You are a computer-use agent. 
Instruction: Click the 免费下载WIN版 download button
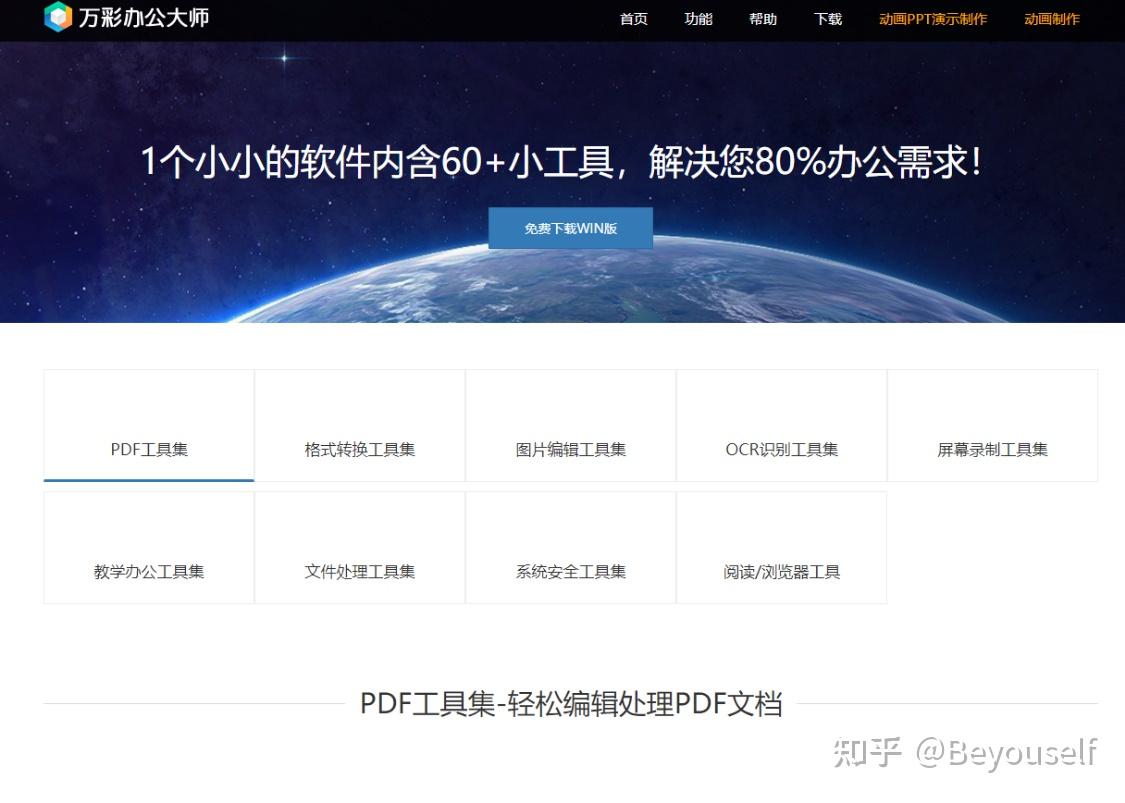tap(570, 228)
